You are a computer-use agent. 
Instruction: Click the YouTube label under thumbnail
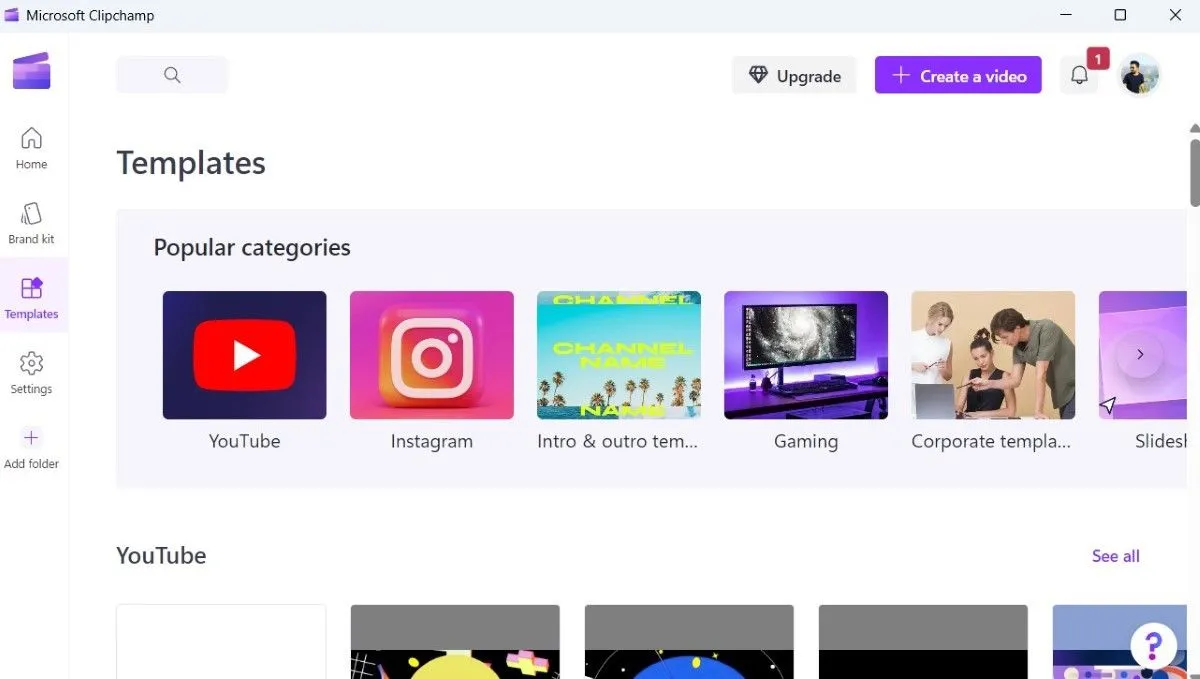[244, 441]
